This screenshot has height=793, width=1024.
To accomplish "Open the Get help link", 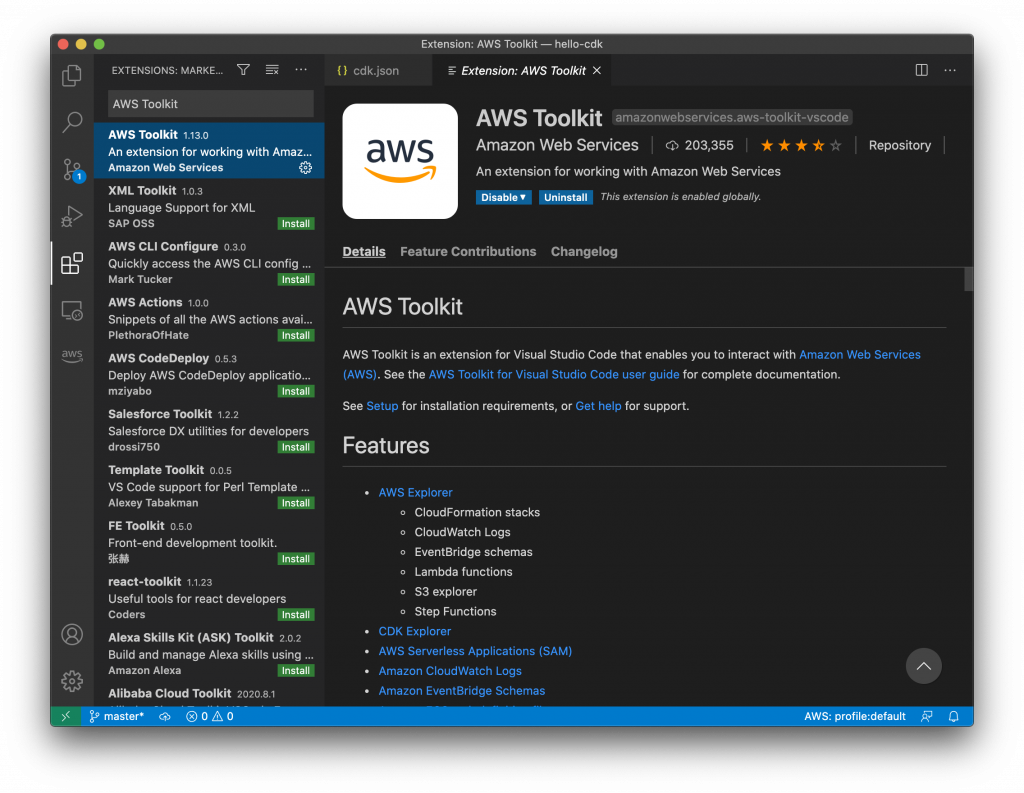I will (x=598, y=406).
